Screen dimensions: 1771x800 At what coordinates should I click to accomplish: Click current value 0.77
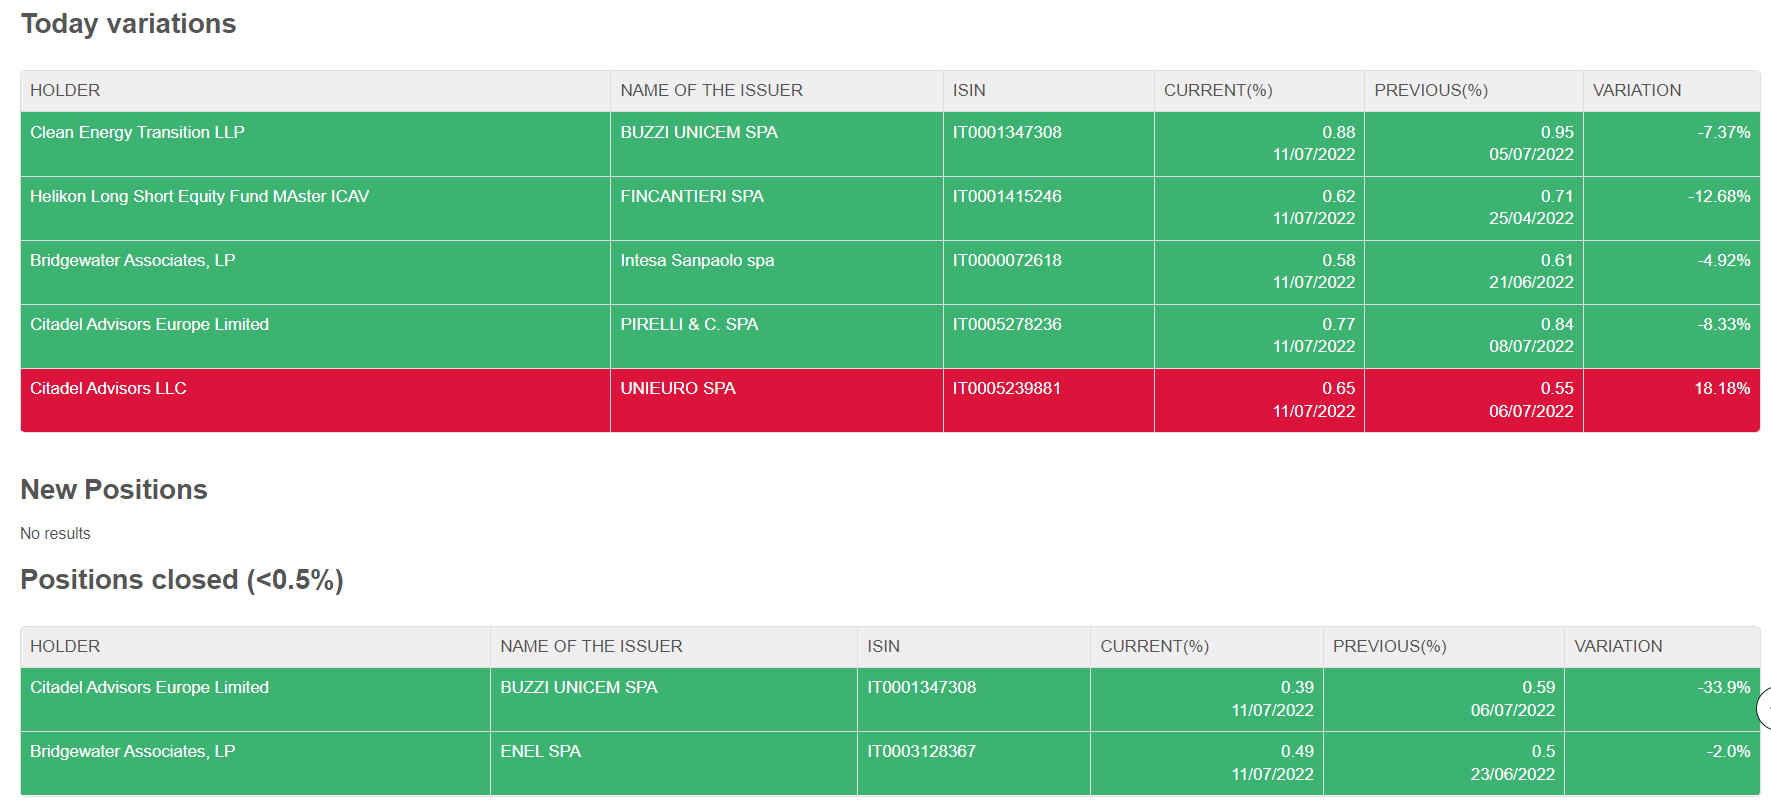pyautogui.click(x=1338, y=324)
